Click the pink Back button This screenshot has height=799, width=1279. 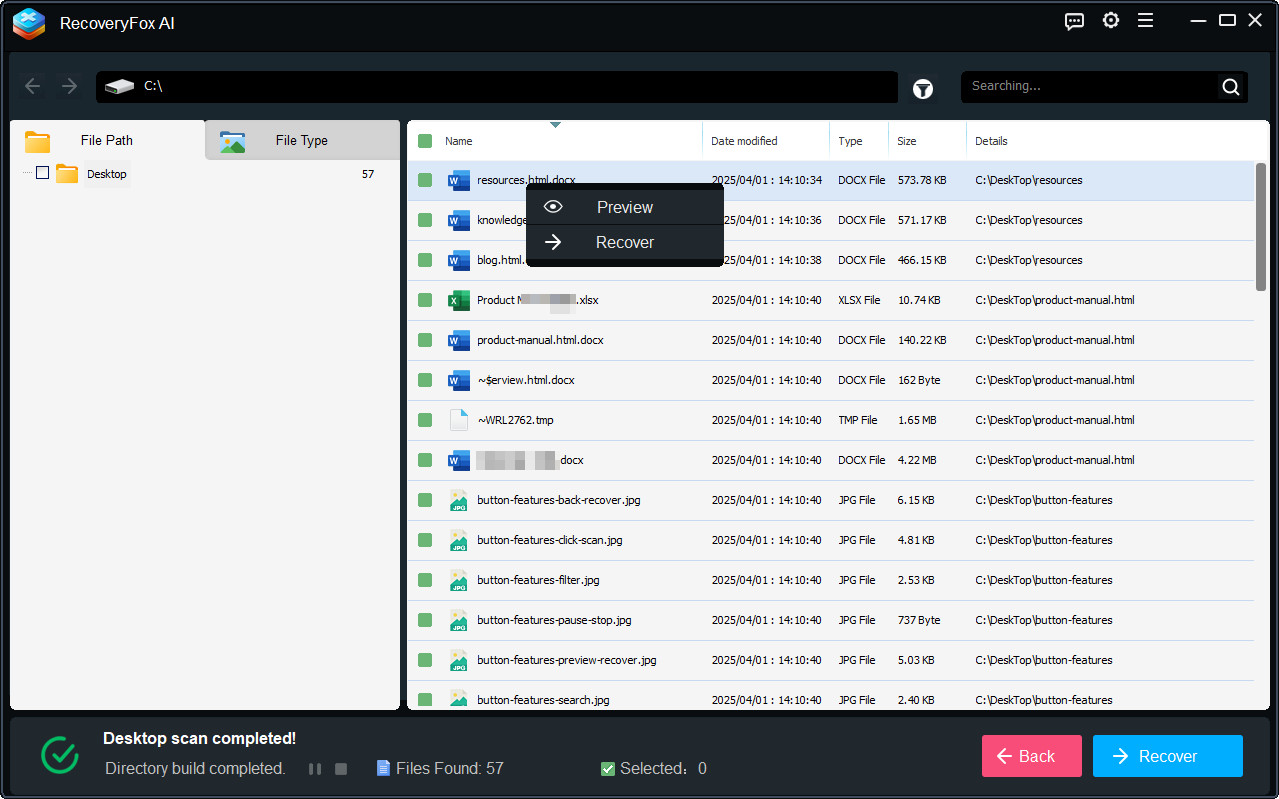pyautogui.click(x=1032, y=756)
